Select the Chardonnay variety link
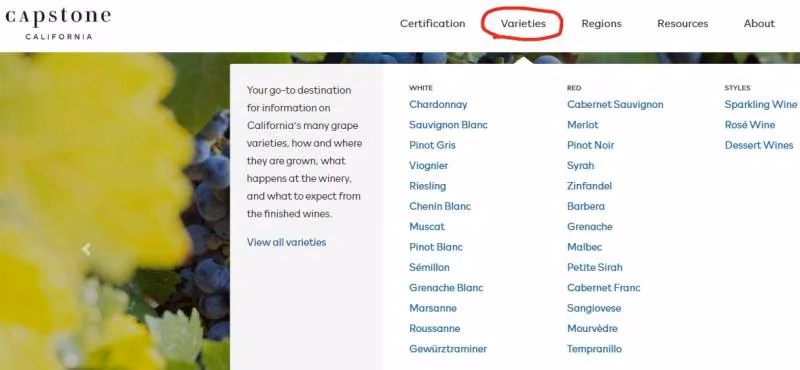The width and height of the screenshot is (800, 370). click(438, 105)
